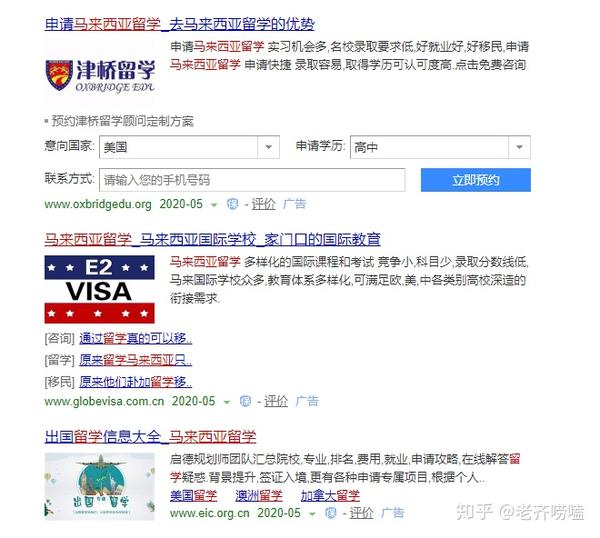The image size is (600, 538).
Task: Click 评价 link beside oxbridgedu.org result
Action: pyautogui.click(x=263, y=204)
